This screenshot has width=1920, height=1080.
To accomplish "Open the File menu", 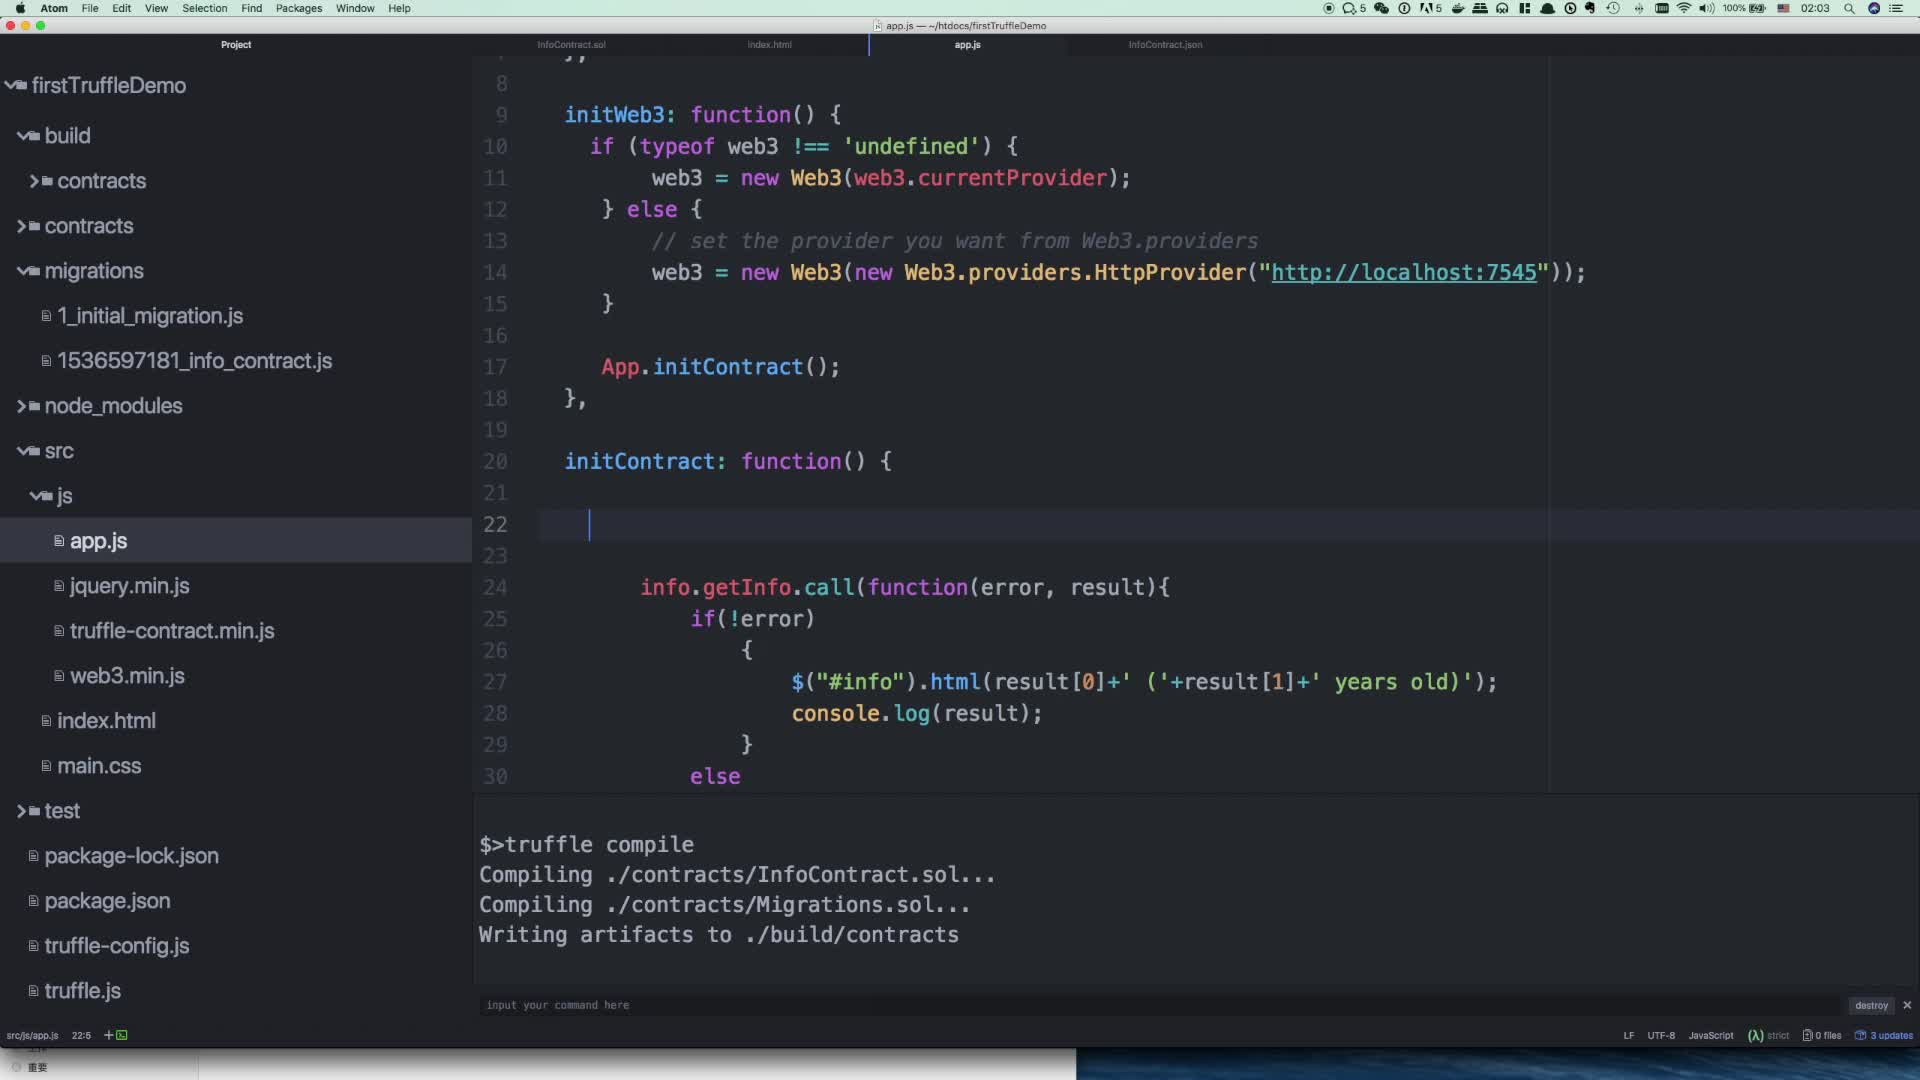I will pos(90,8).
